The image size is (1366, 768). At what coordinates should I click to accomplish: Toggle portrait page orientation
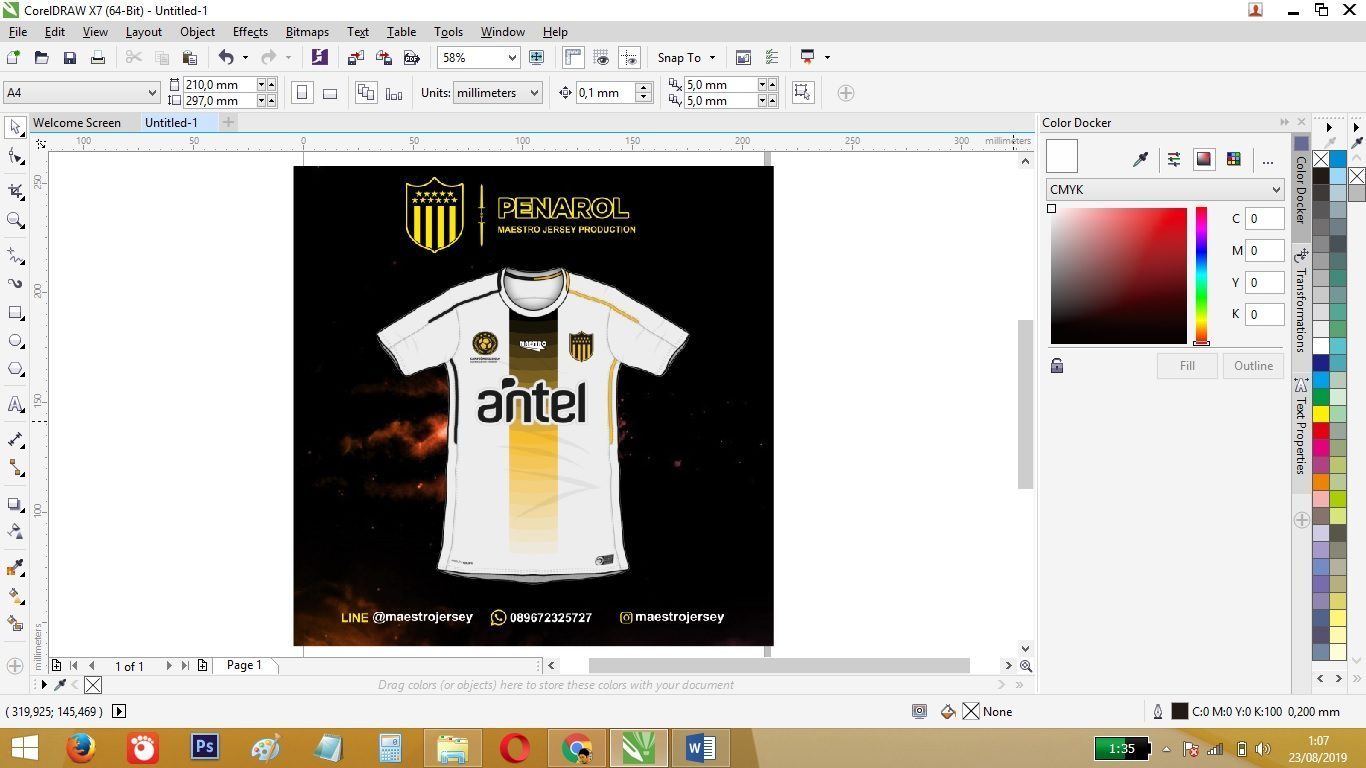click(302, 92)
